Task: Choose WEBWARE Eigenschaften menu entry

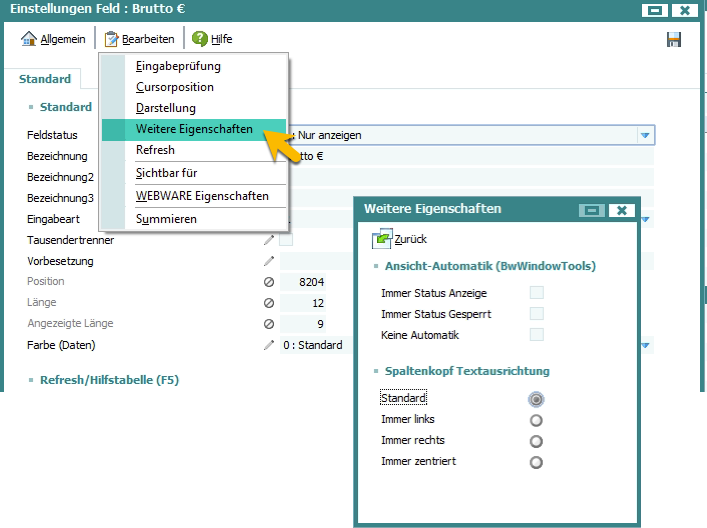Action: coord(202,196)
